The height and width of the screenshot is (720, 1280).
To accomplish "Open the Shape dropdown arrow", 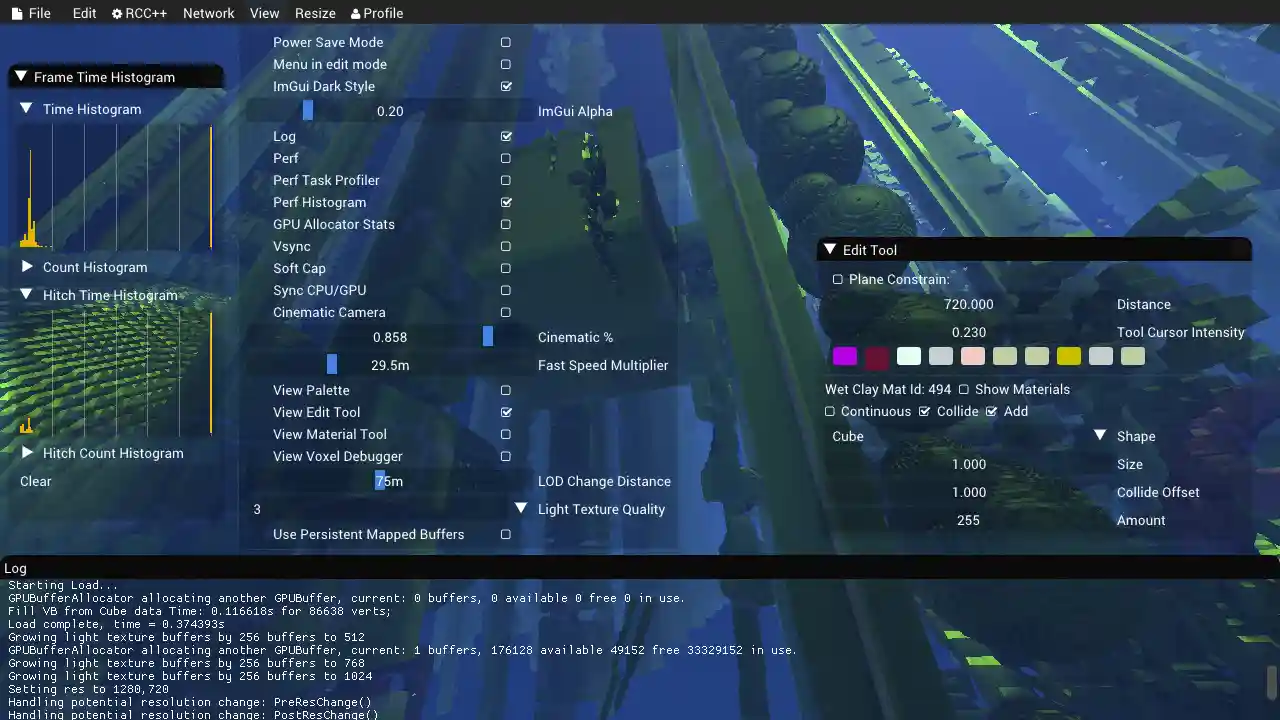I will pos(1099,436).
